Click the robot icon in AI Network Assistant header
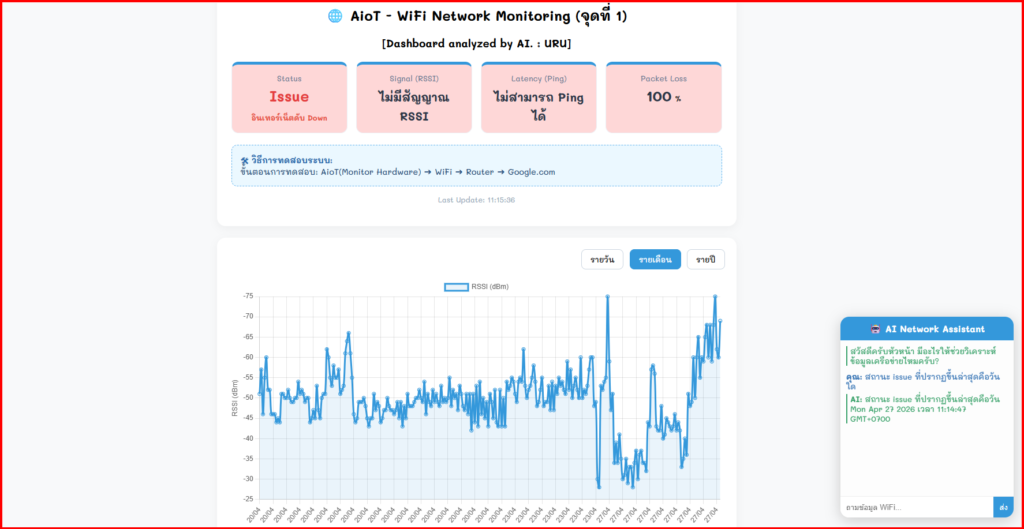This screenshot has width=1024, height=529. [x=875, y=329]
